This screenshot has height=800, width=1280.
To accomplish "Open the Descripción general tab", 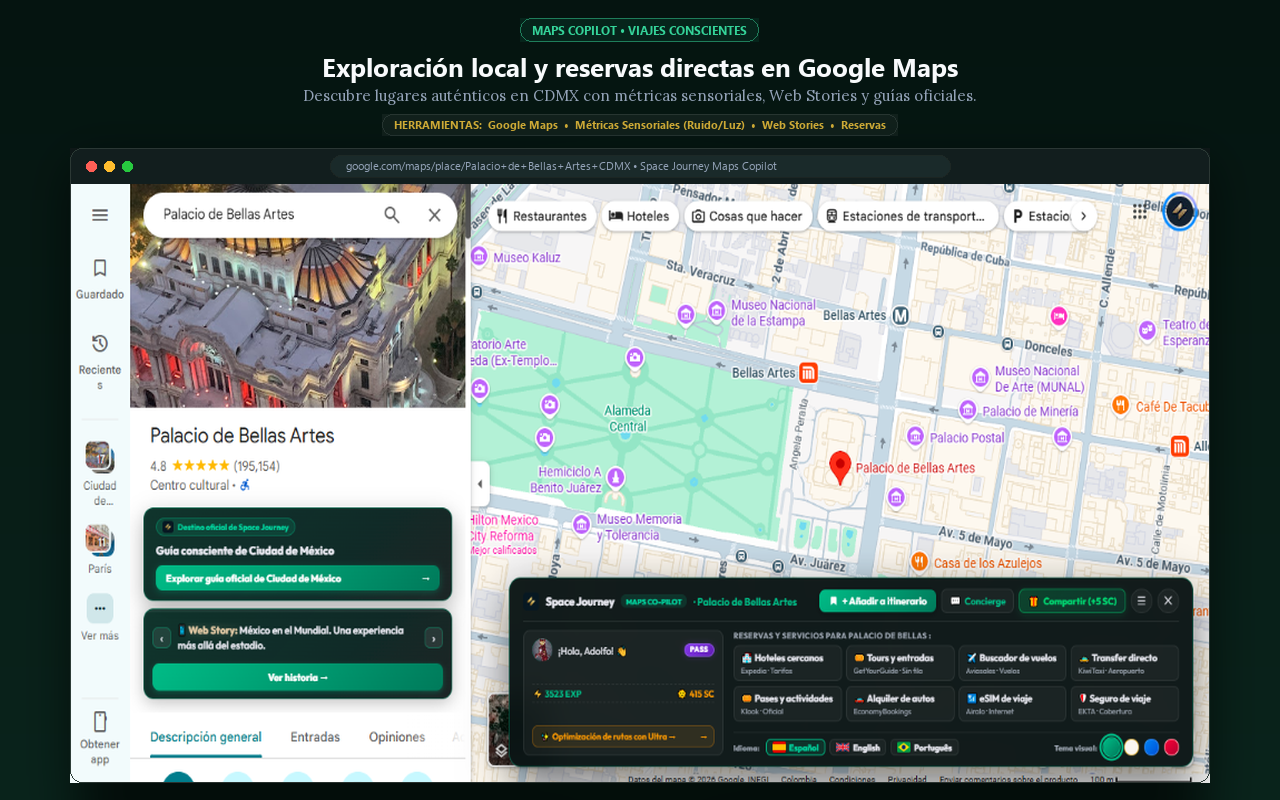I will pos(206,737).
